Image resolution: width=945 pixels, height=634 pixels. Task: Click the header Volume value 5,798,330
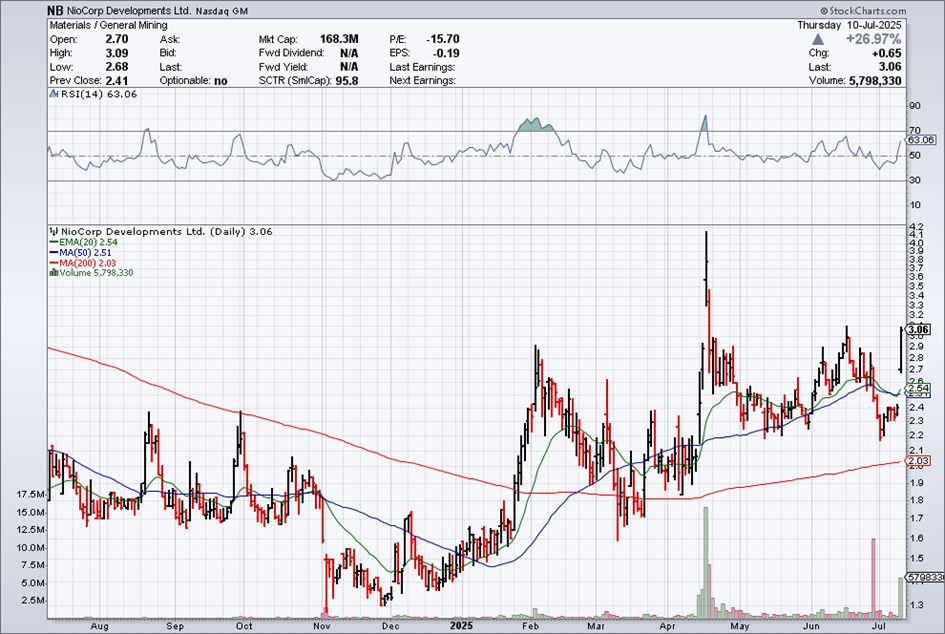(875, 81)
